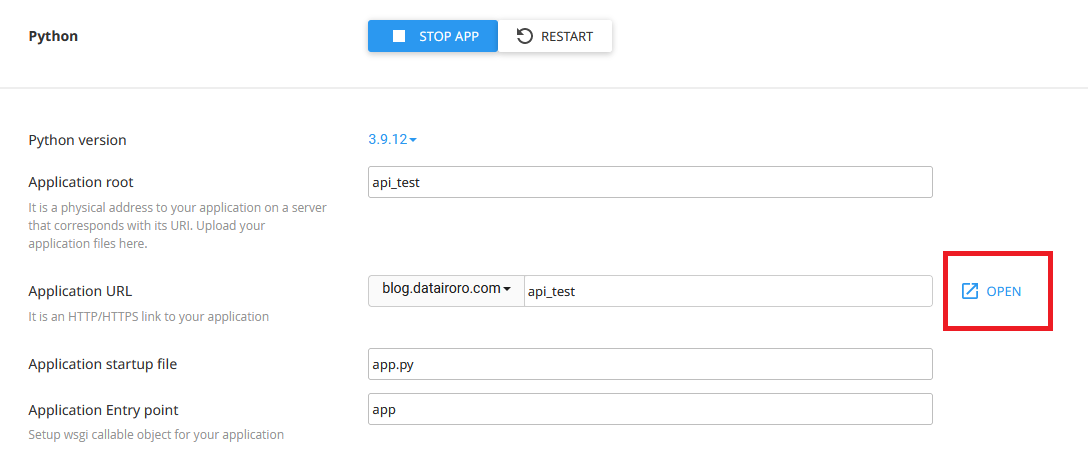Screen dimensions: 1088x471
Task: Expand the Python version 3.9.12 dropdown
Action: pos(387,140)
